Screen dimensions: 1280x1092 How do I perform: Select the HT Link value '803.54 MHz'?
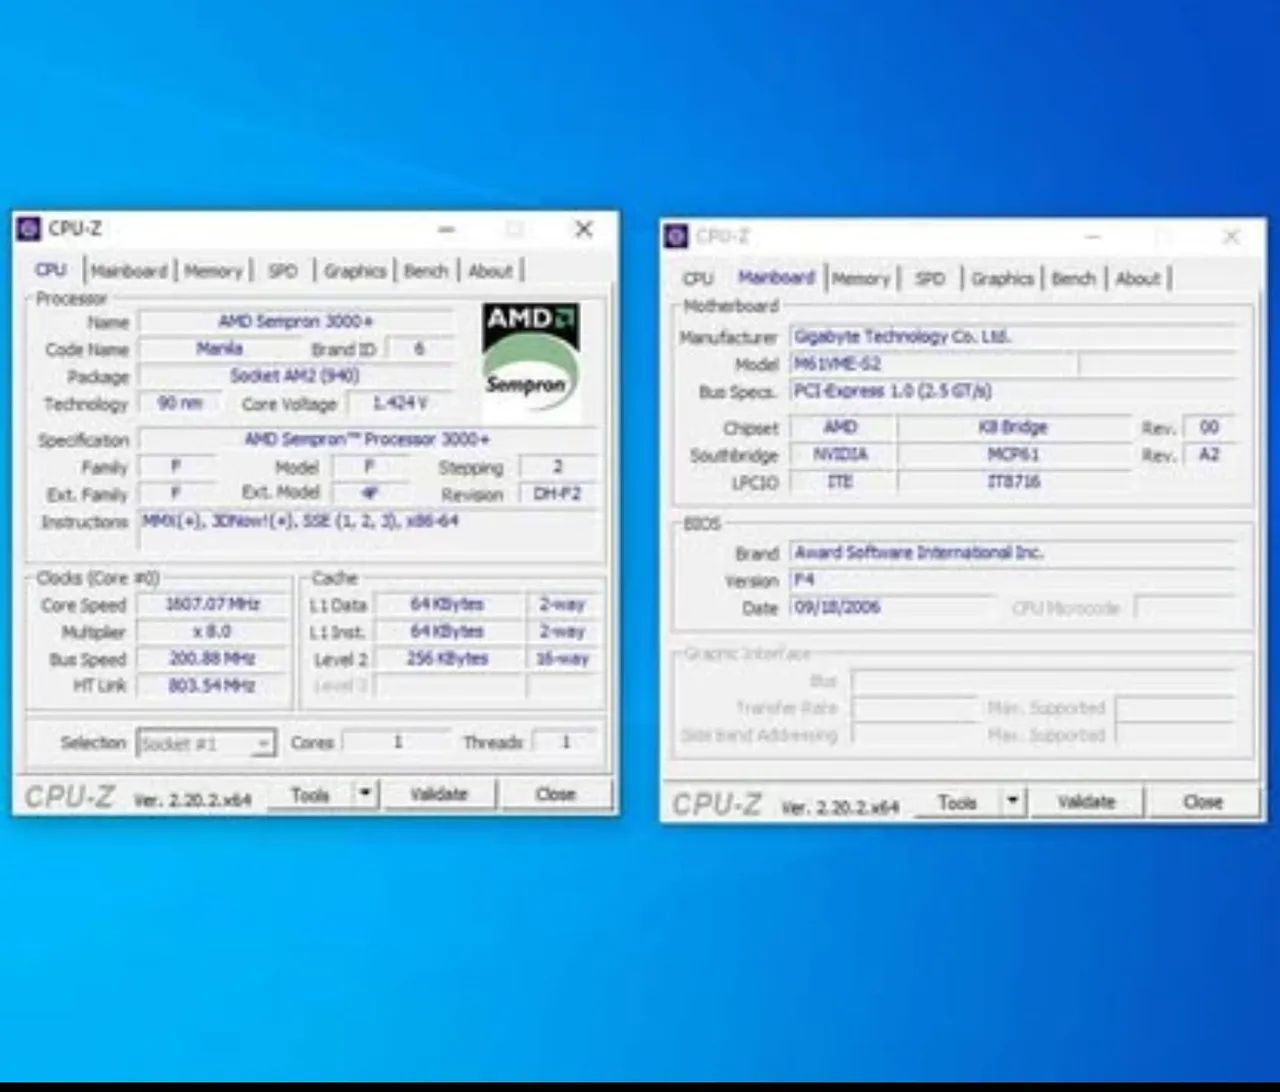pyautogui.click(x=212, y=686)
